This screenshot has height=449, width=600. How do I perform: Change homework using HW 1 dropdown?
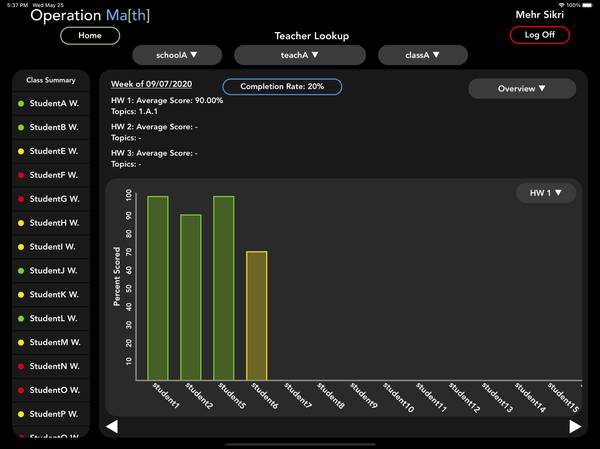[545, 193]
